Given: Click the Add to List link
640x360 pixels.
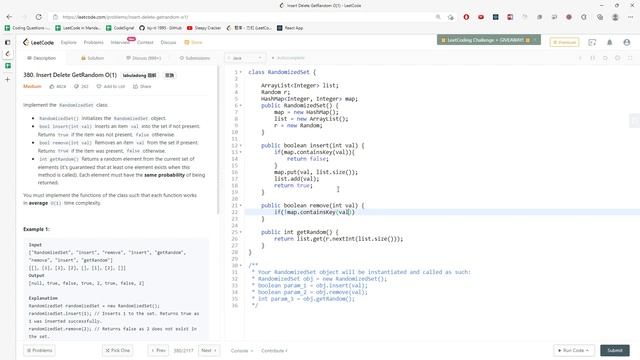Looking at the screenshot, I should pos(111,87).
